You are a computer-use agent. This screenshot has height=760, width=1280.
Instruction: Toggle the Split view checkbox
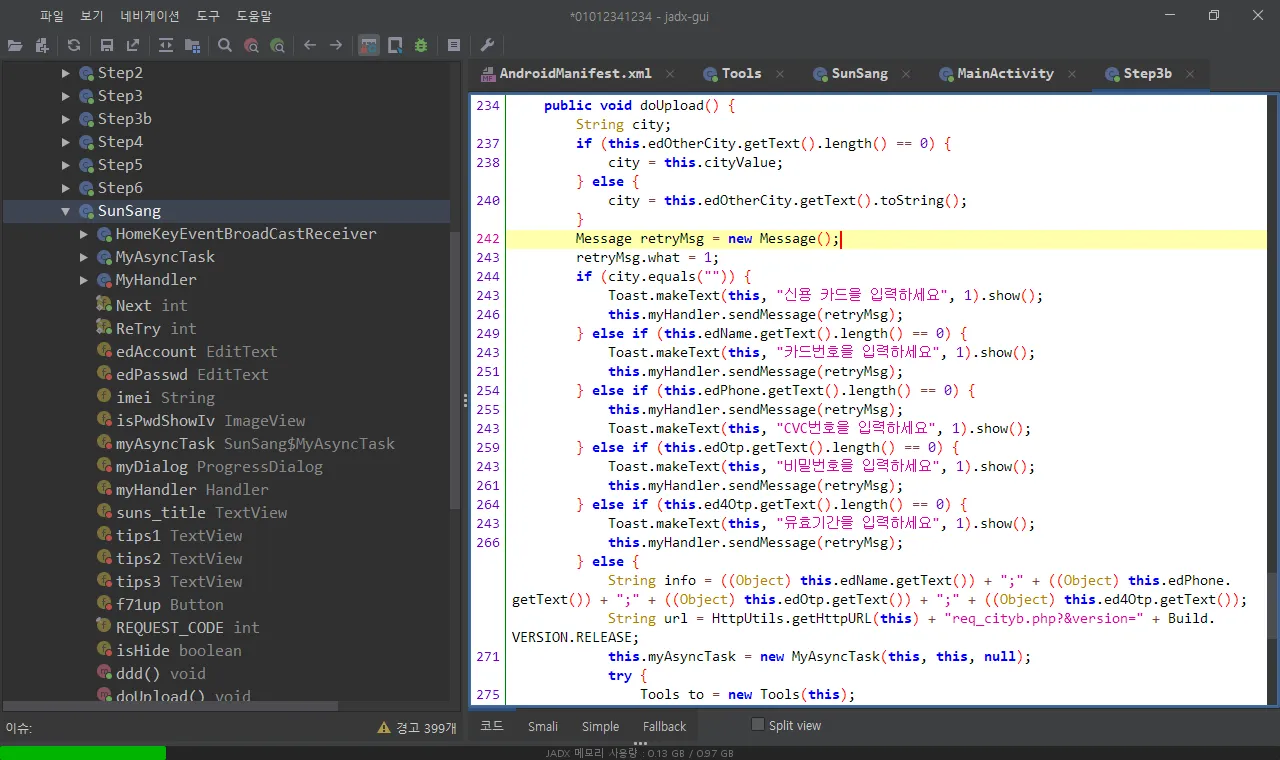(758, 725)
